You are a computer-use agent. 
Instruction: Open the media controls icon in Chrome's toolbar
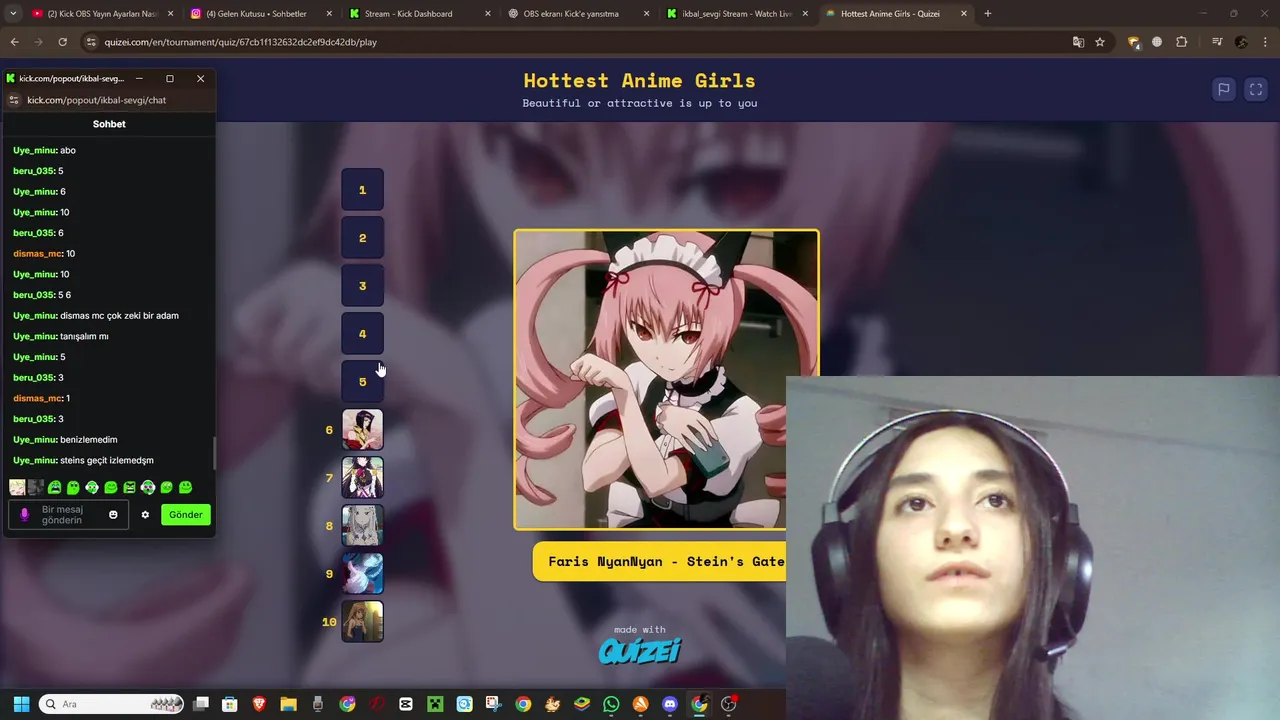1217,42
